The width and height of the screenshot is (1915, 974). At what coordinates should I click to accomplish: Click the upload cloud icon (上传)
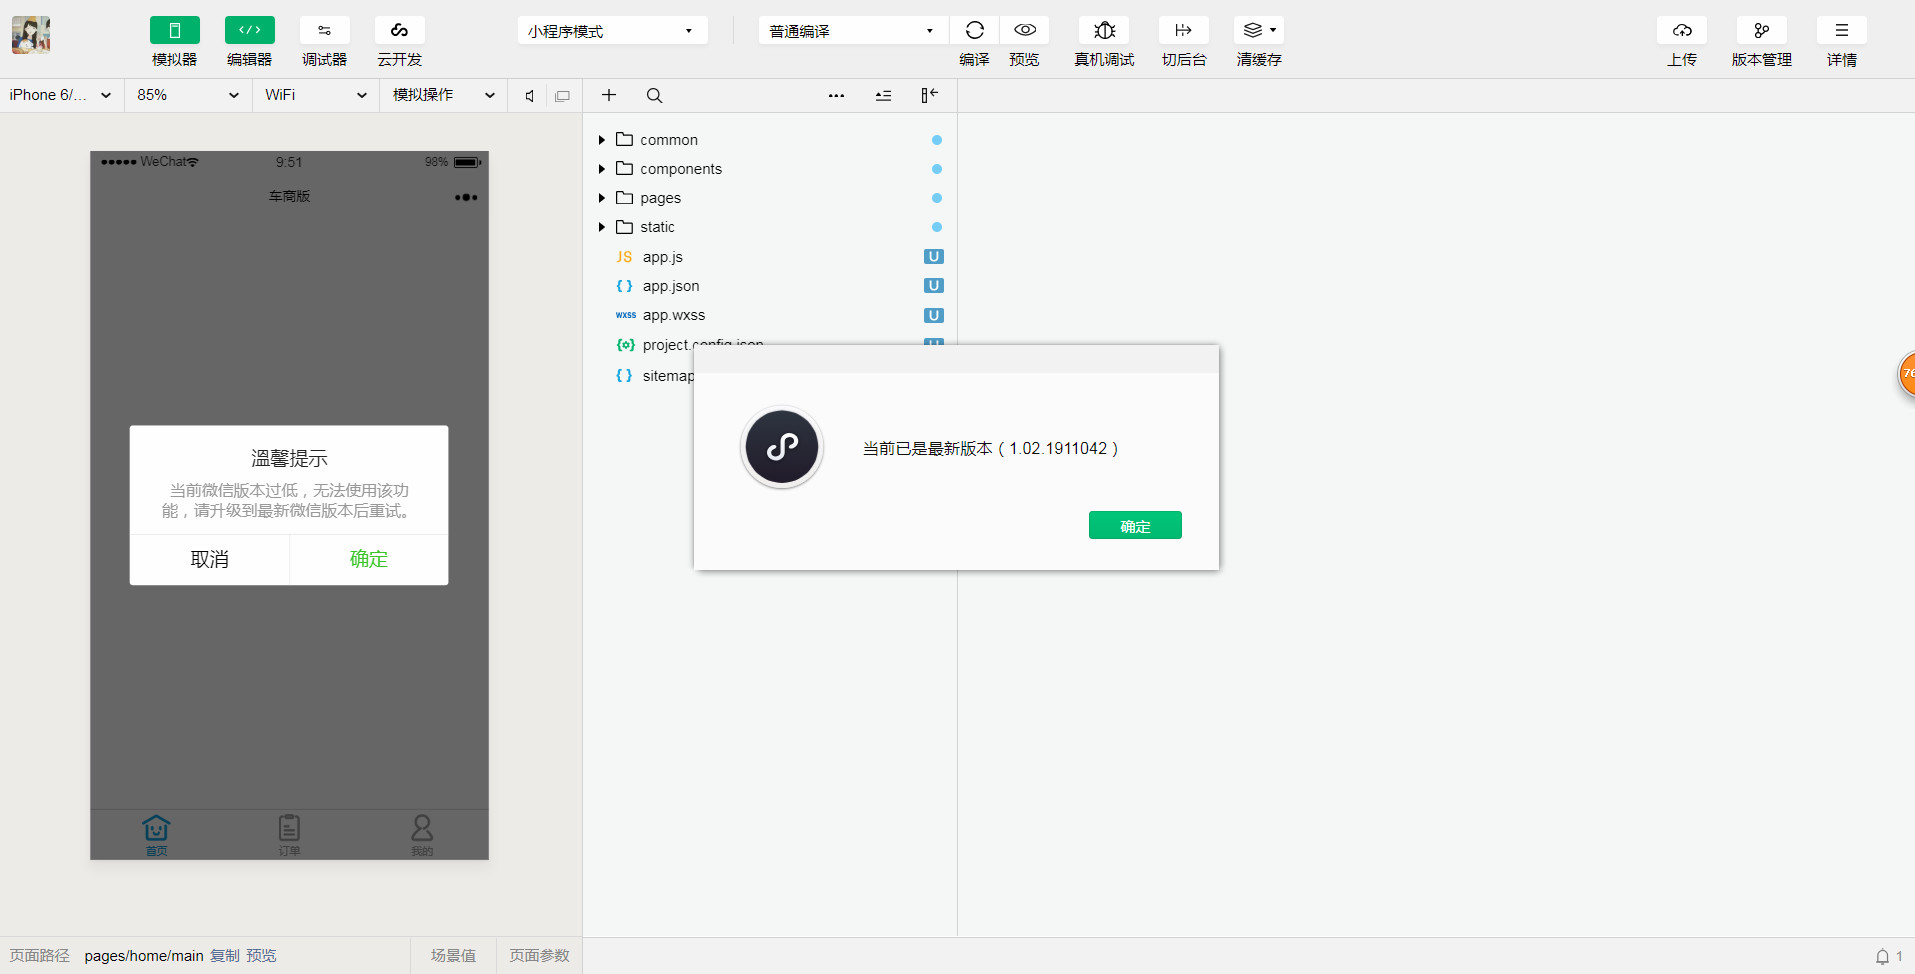(1681, 31)
